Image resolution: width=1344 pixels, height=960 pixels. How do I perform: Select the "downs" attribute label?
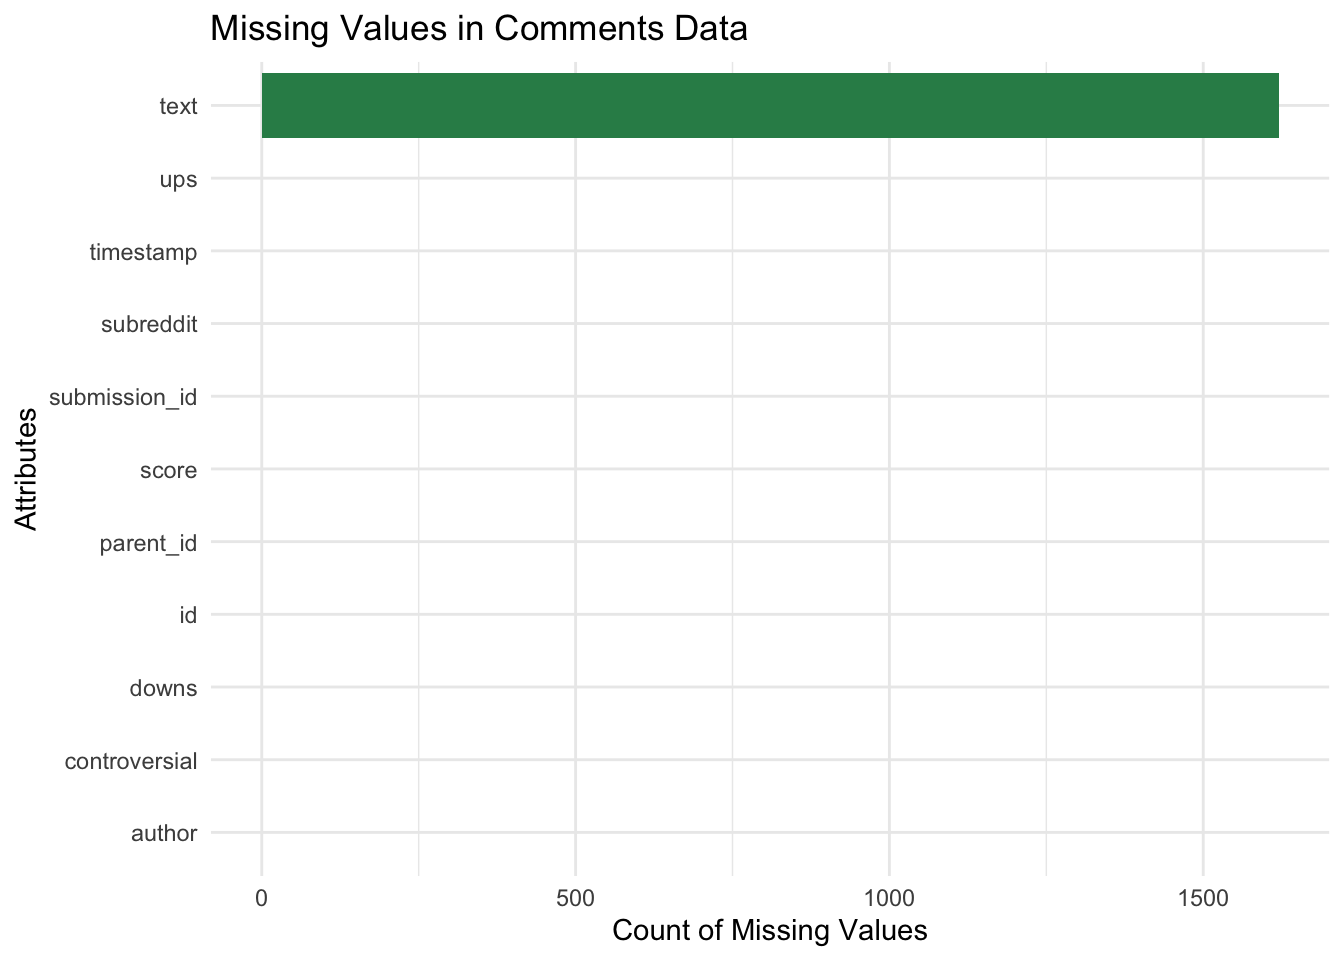[x=163, y=688]
